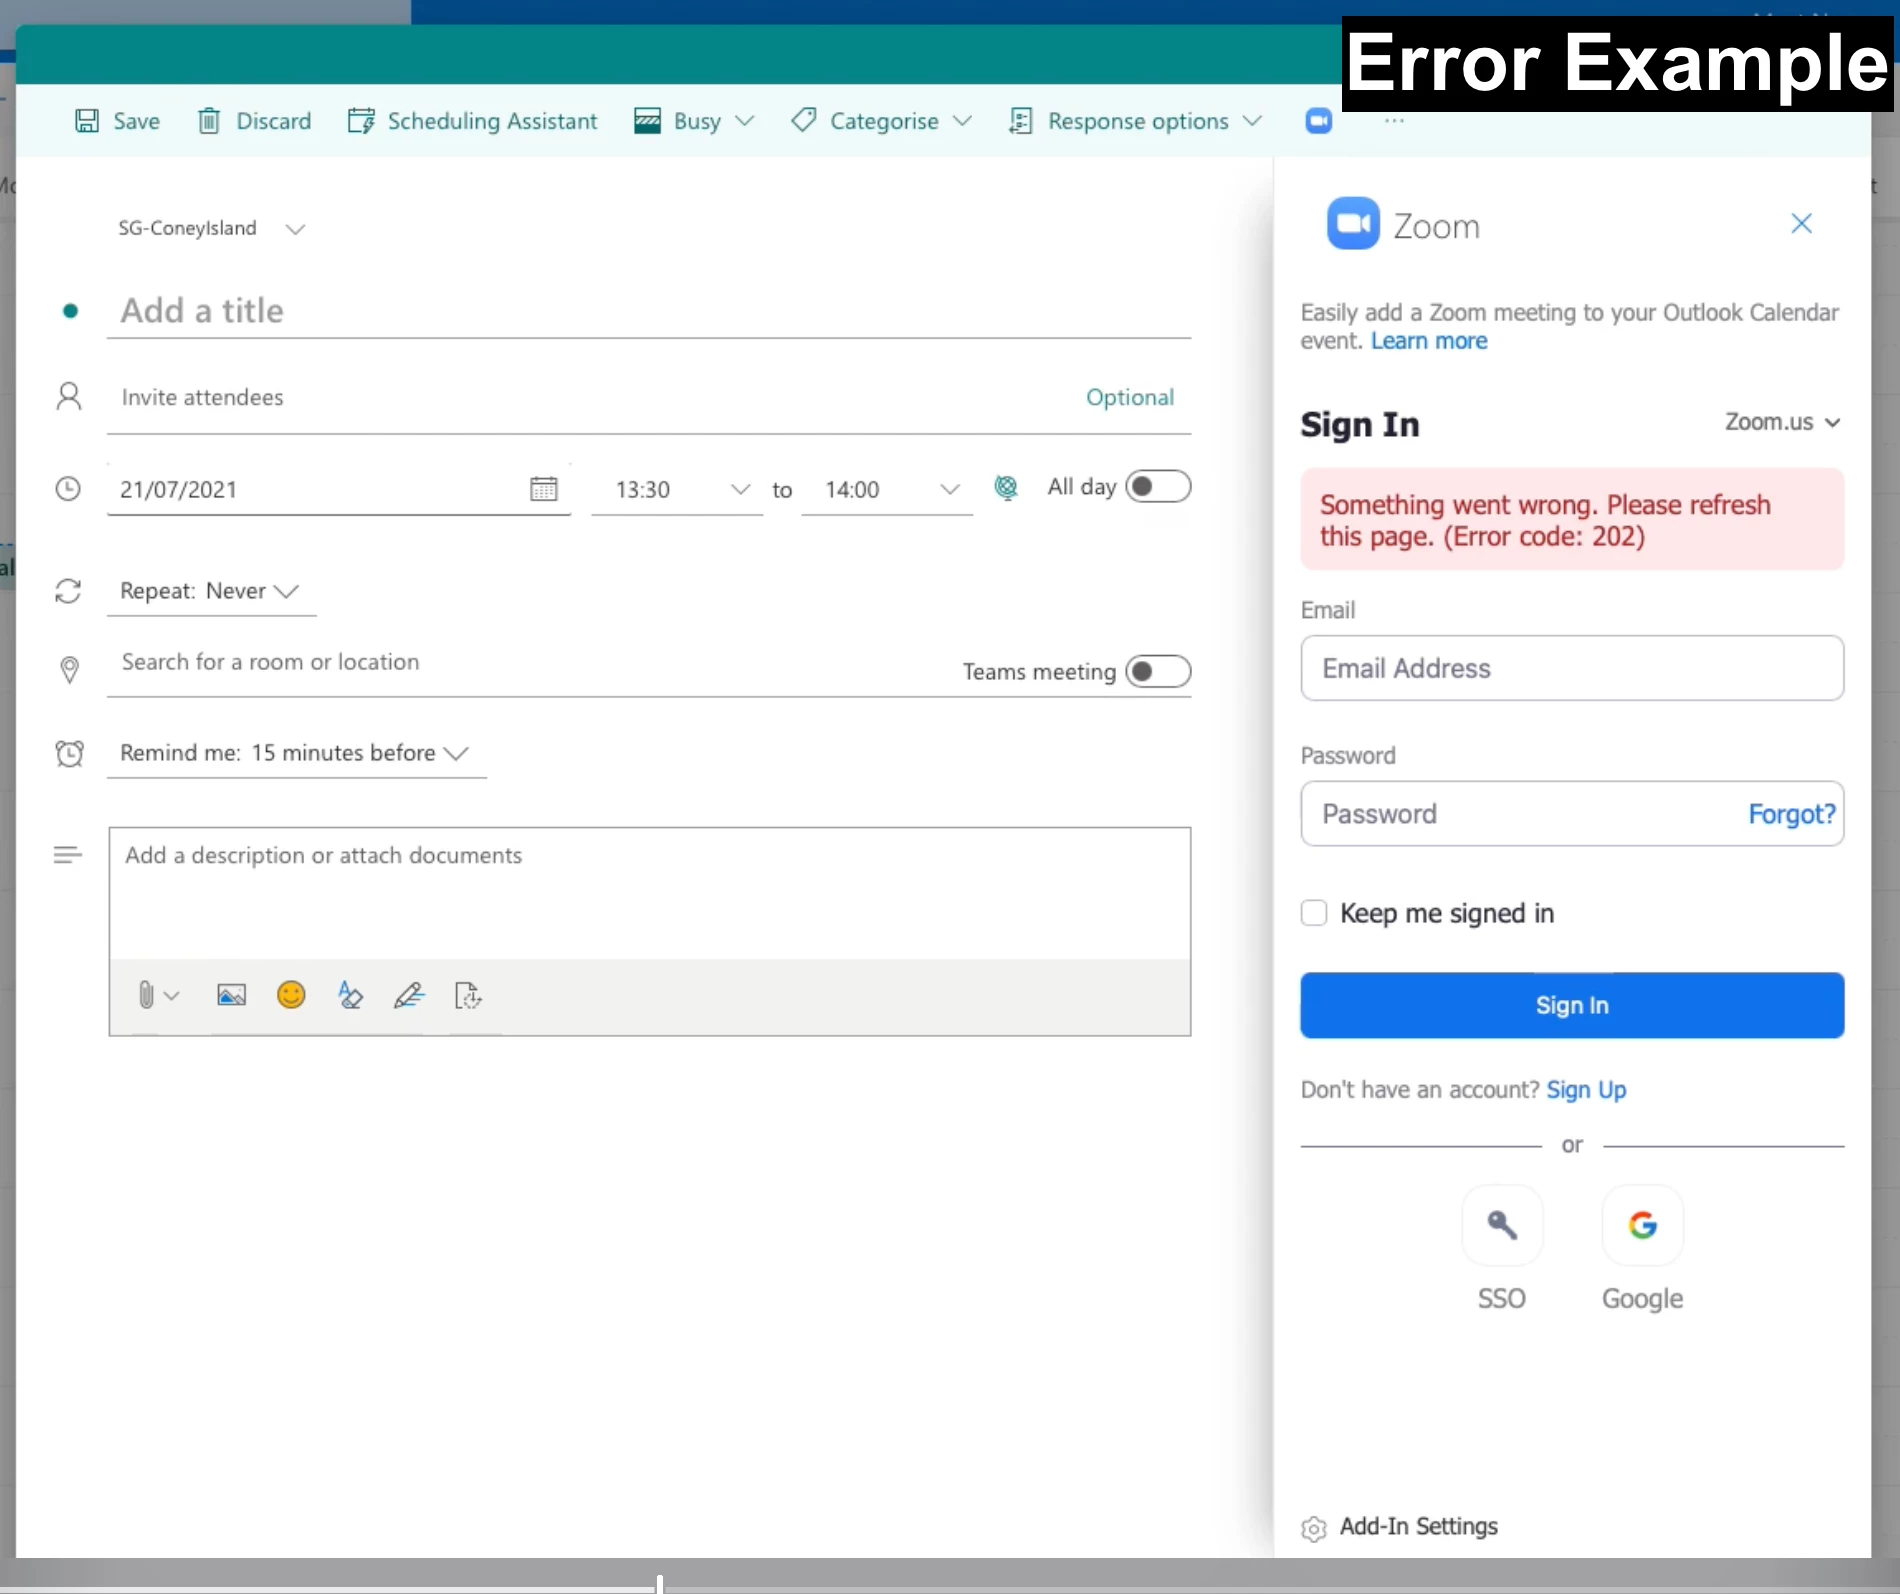This screenshot has width=1900, height=1594.
Task: Click the Email Address field
Action: [x=1572, y=668]
